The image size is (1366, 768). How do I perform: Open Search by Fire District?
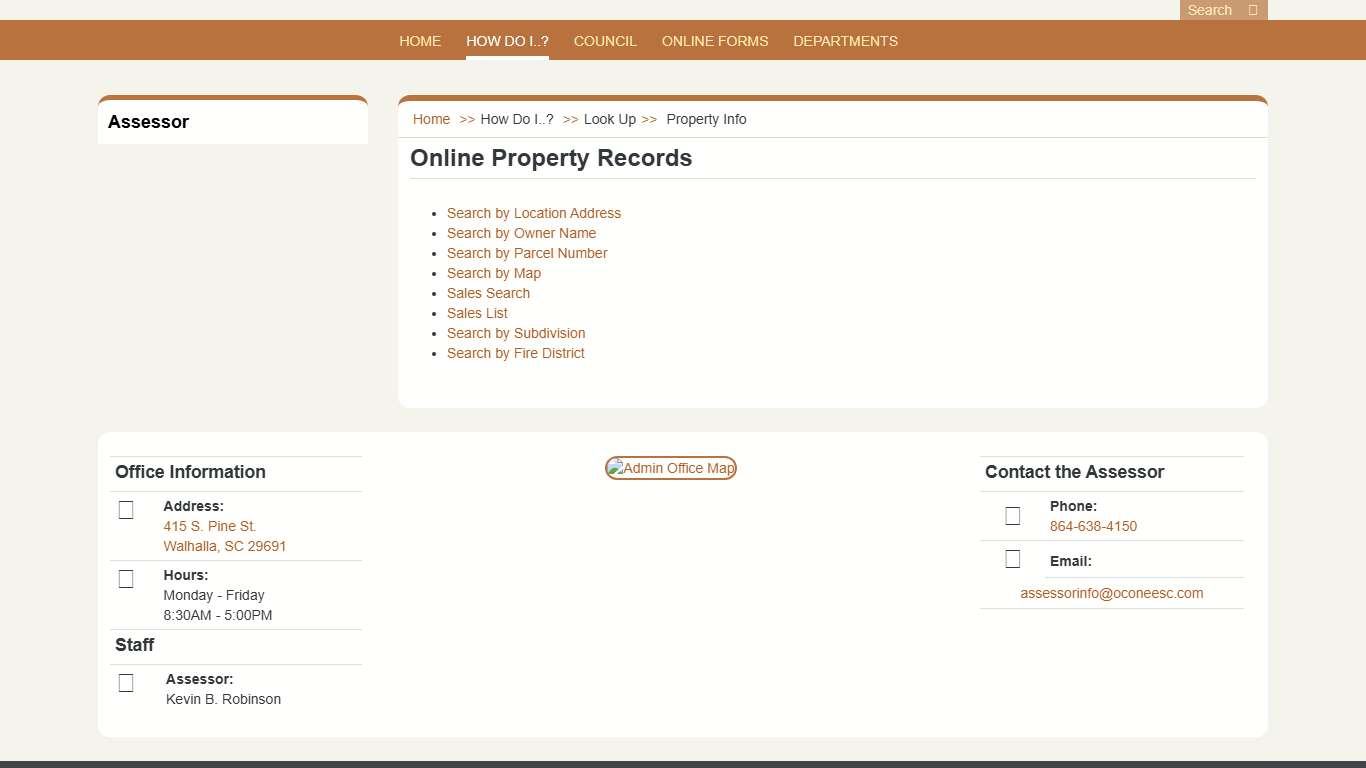click(x=515, y=353)
